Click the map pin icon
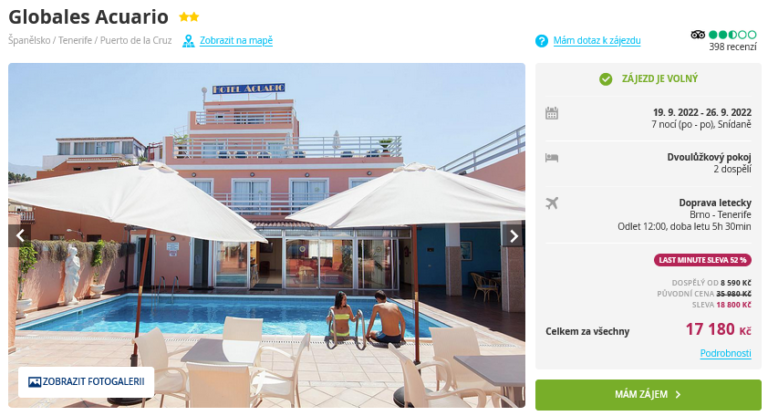Image resolution: width=768 pixels, height=416 pixels. pos(188,41)
